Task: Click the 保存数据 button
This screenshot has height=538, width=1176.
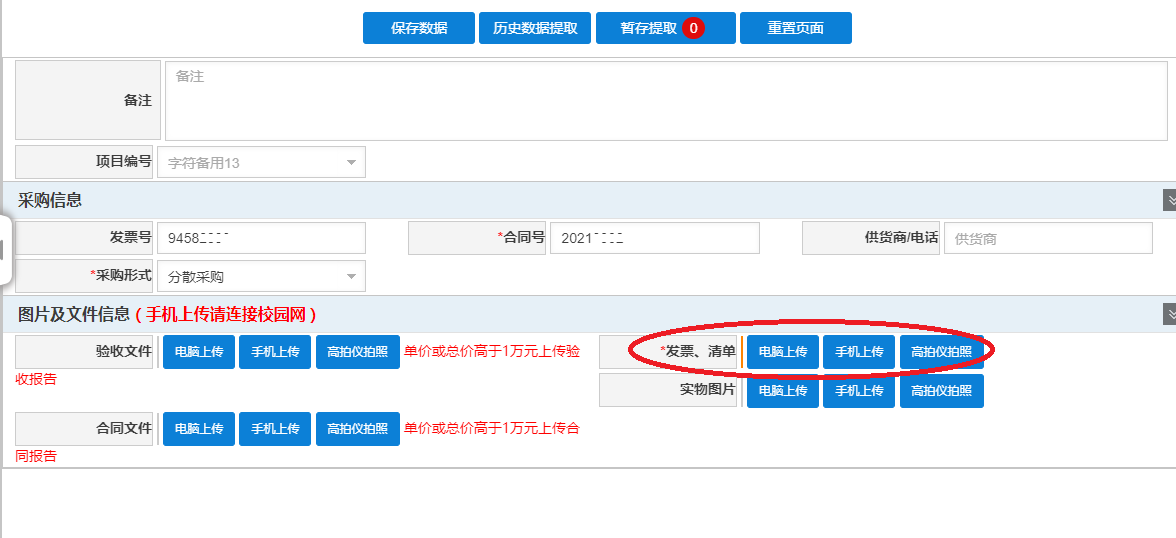Action: click(x=418, y=28)
